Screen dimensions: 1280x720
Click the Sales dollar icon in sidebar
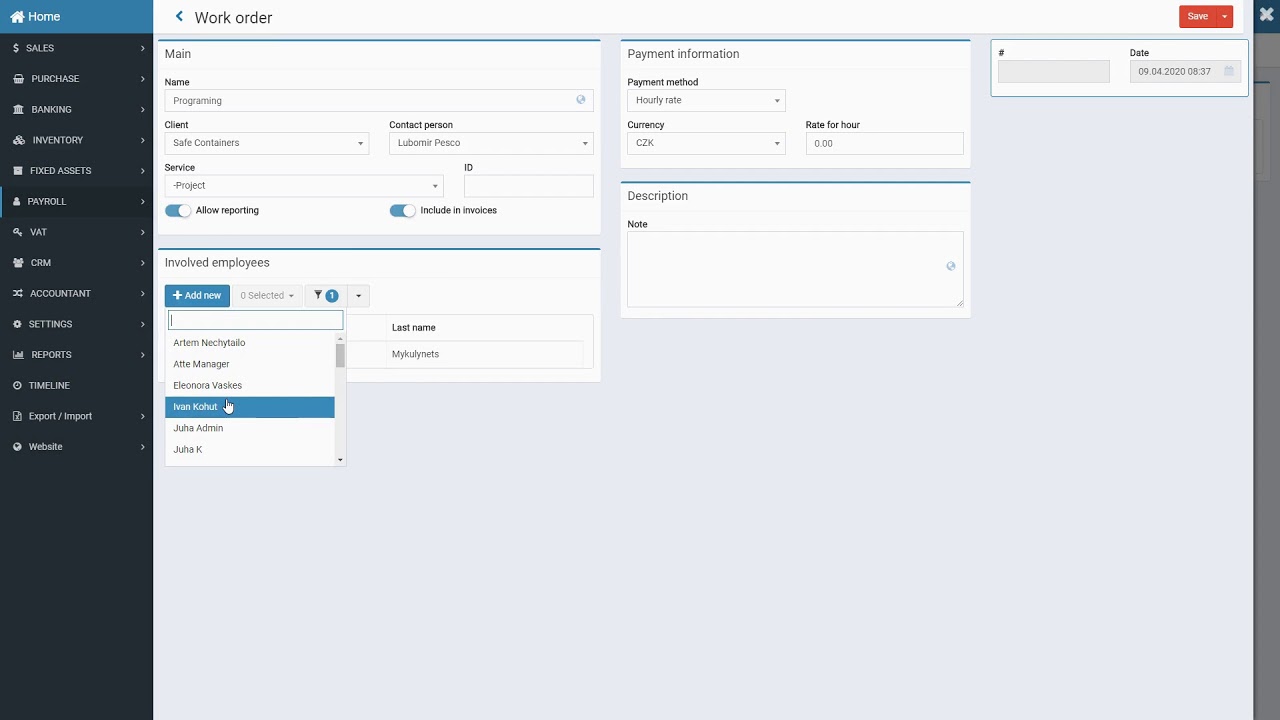coord(16,48)
